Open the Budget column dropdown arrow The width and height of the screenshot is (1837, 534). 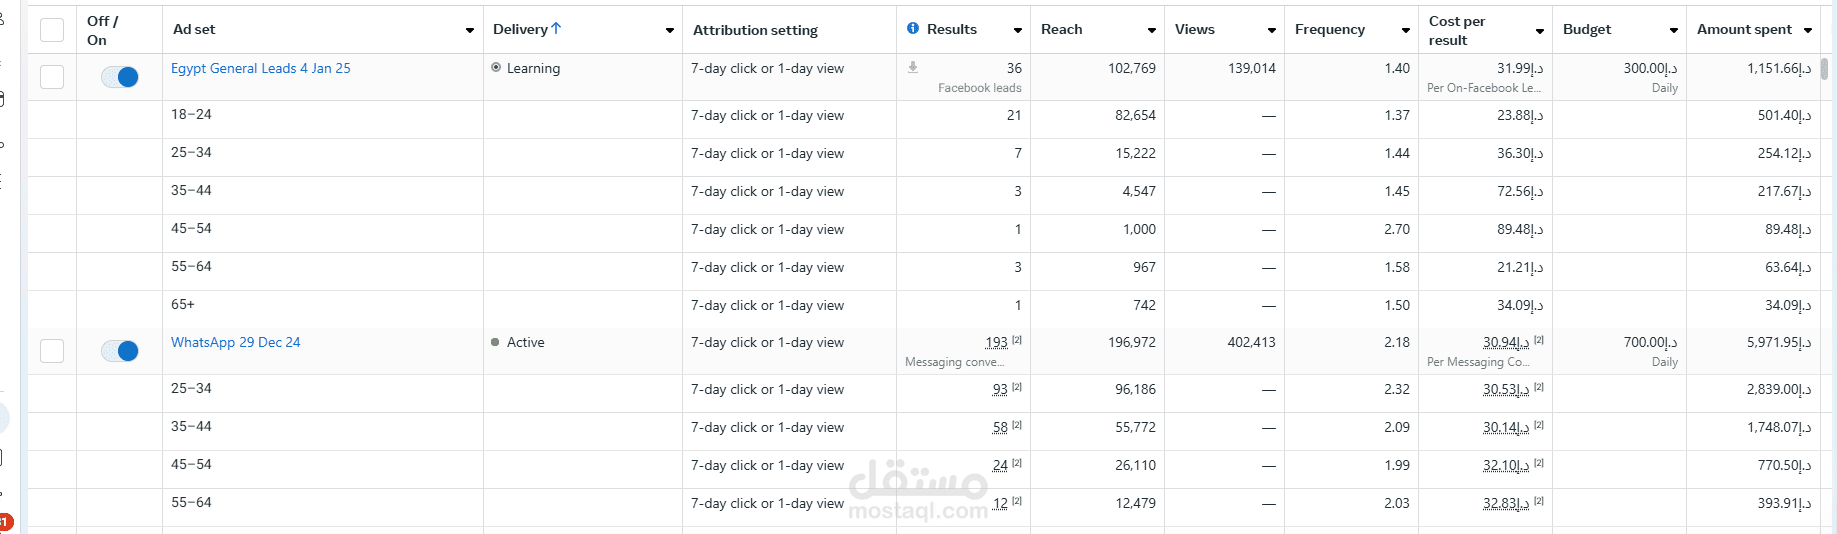(1674, 31)
